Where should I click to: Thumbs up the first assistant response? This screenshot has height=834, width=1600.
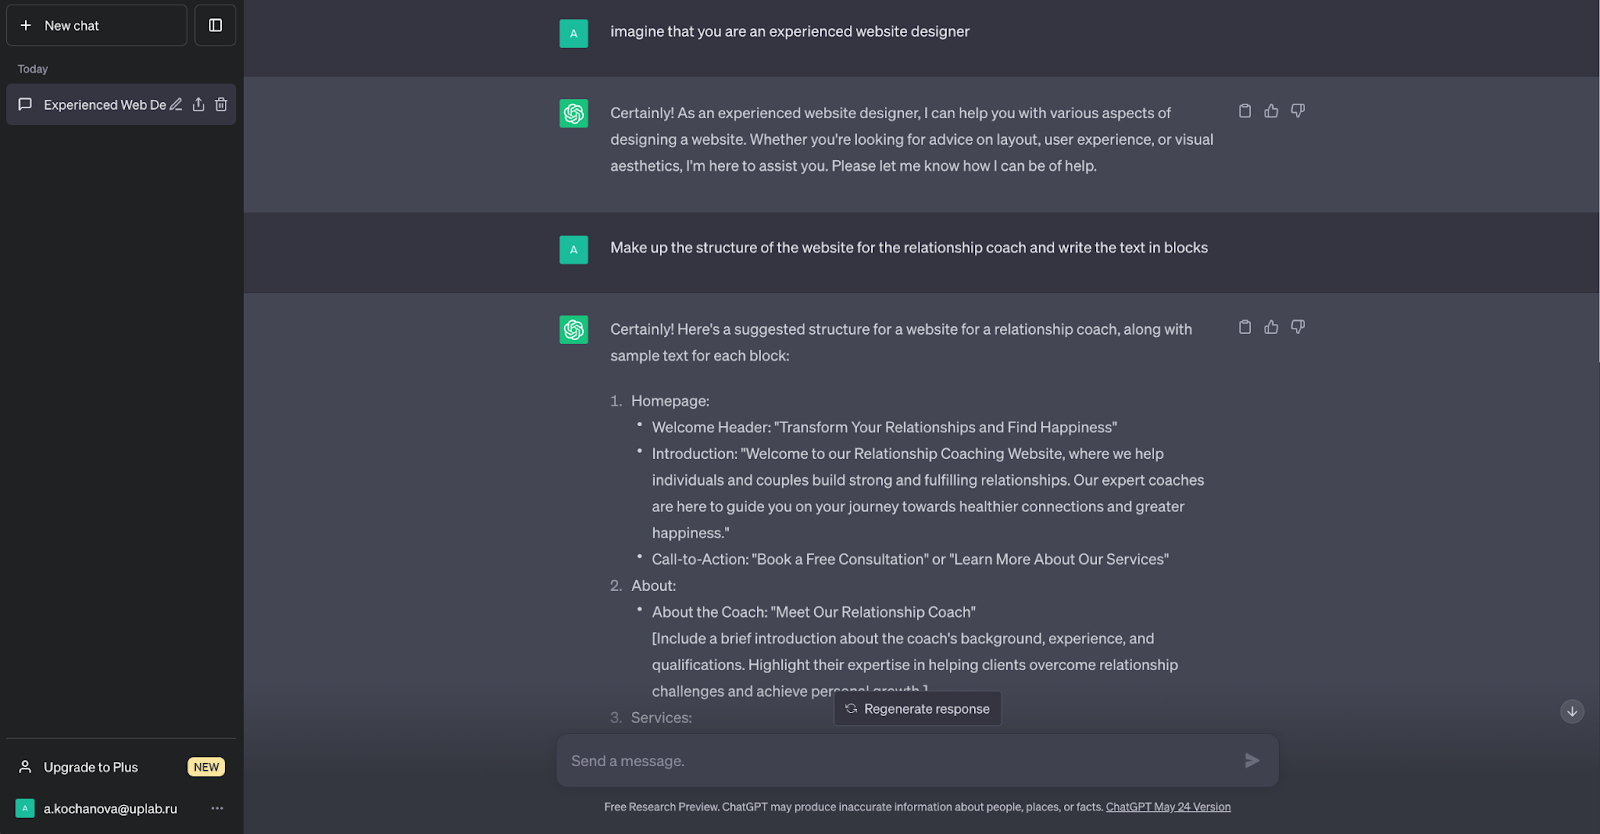(1271, 111)
